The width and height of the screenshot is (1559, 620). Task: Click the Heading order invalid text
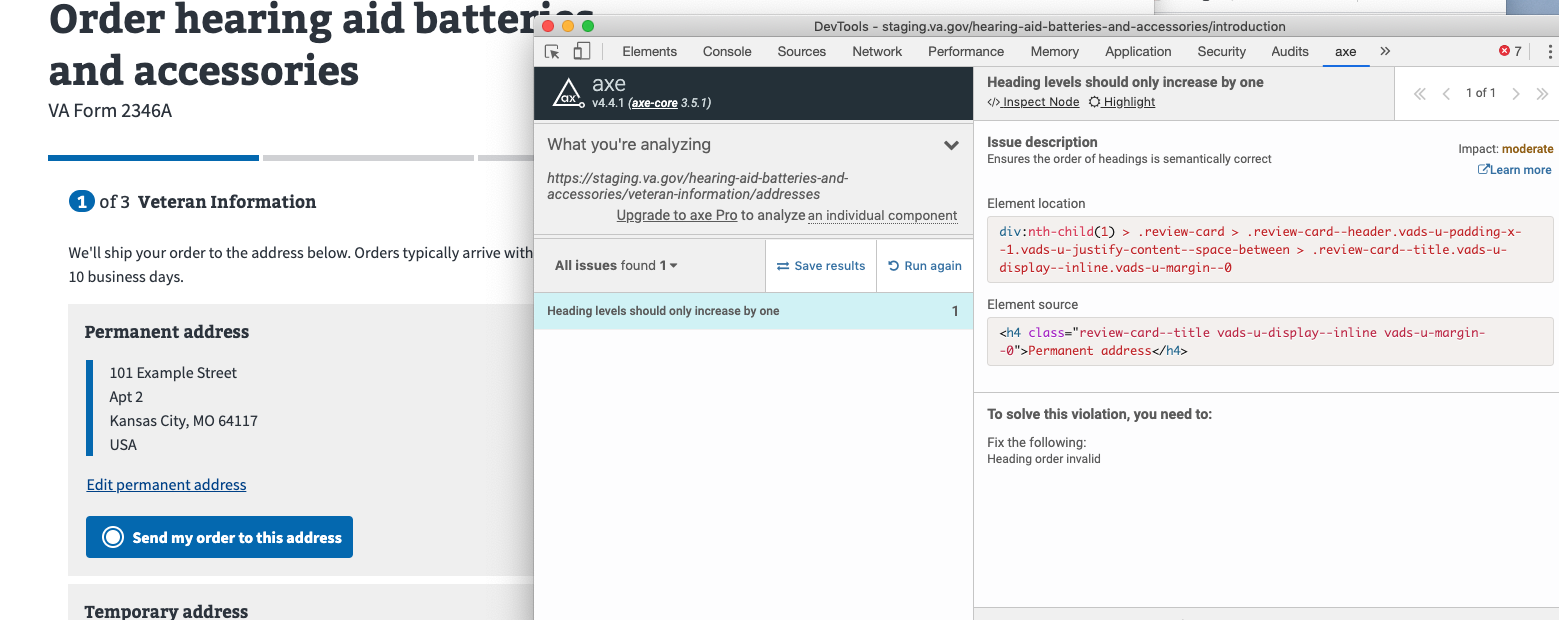(1044, 459)
